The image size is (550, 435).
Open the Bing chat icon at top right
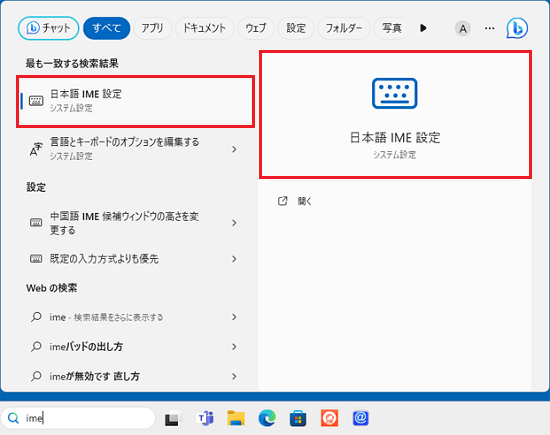click(x=517, y=28)
